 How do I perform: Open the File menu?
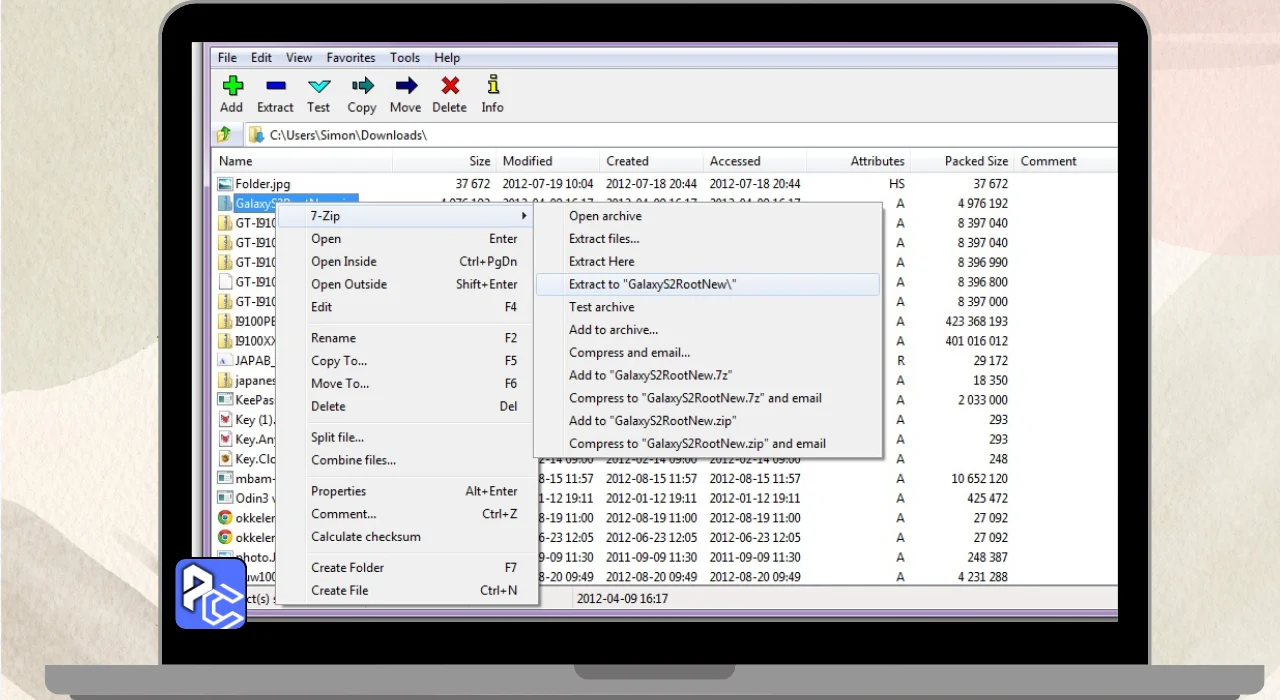tap(227, 58)
